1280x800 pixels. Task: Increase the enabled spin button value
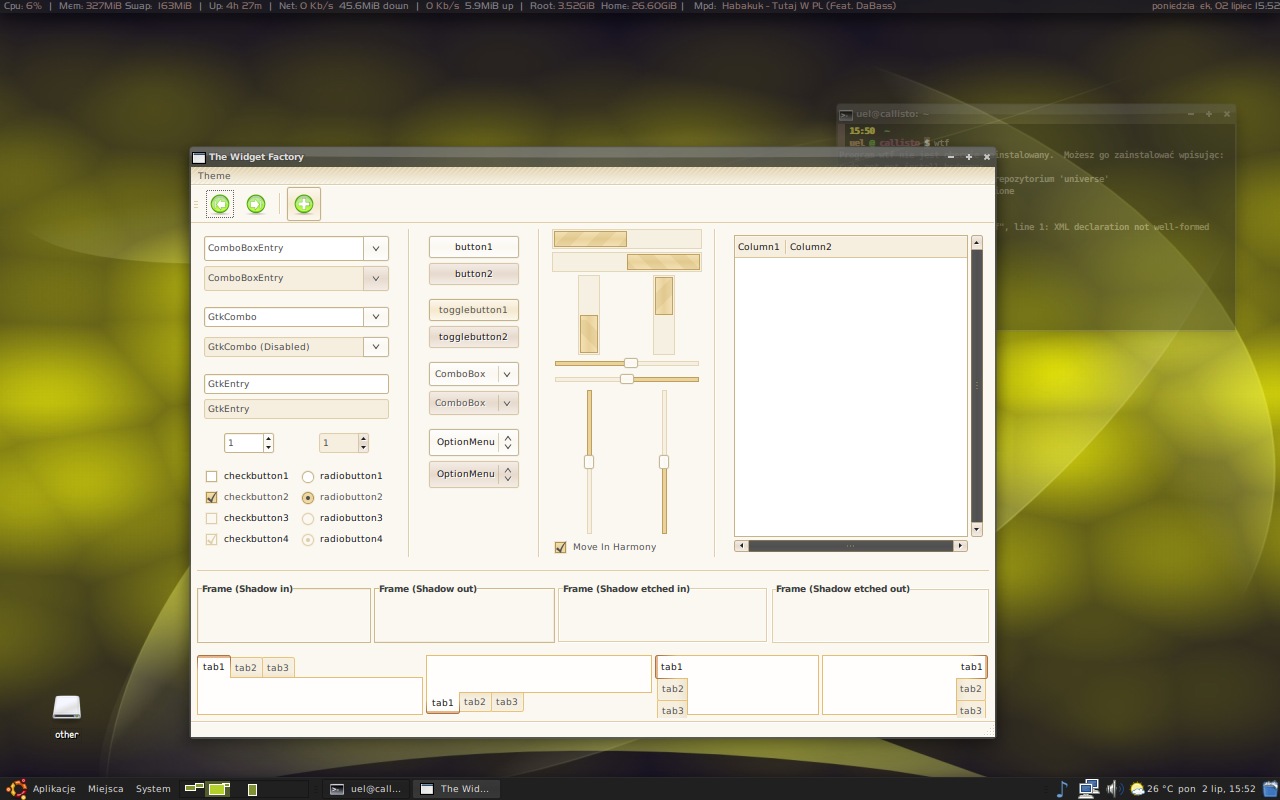(x=268, y=439)
